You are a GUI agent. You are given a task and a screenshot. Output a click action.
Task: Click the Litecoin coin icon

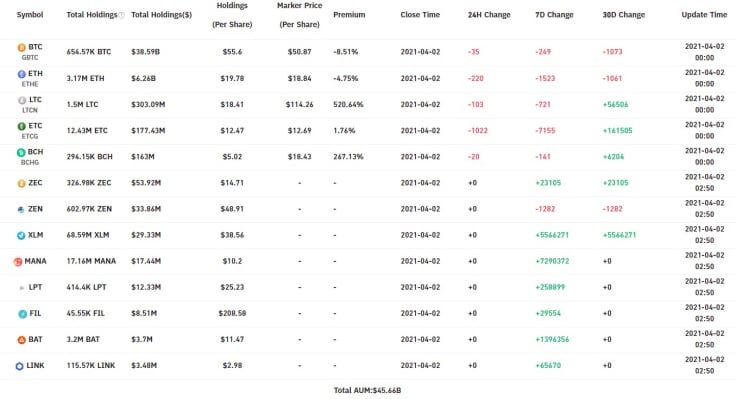tap(22, 100)
